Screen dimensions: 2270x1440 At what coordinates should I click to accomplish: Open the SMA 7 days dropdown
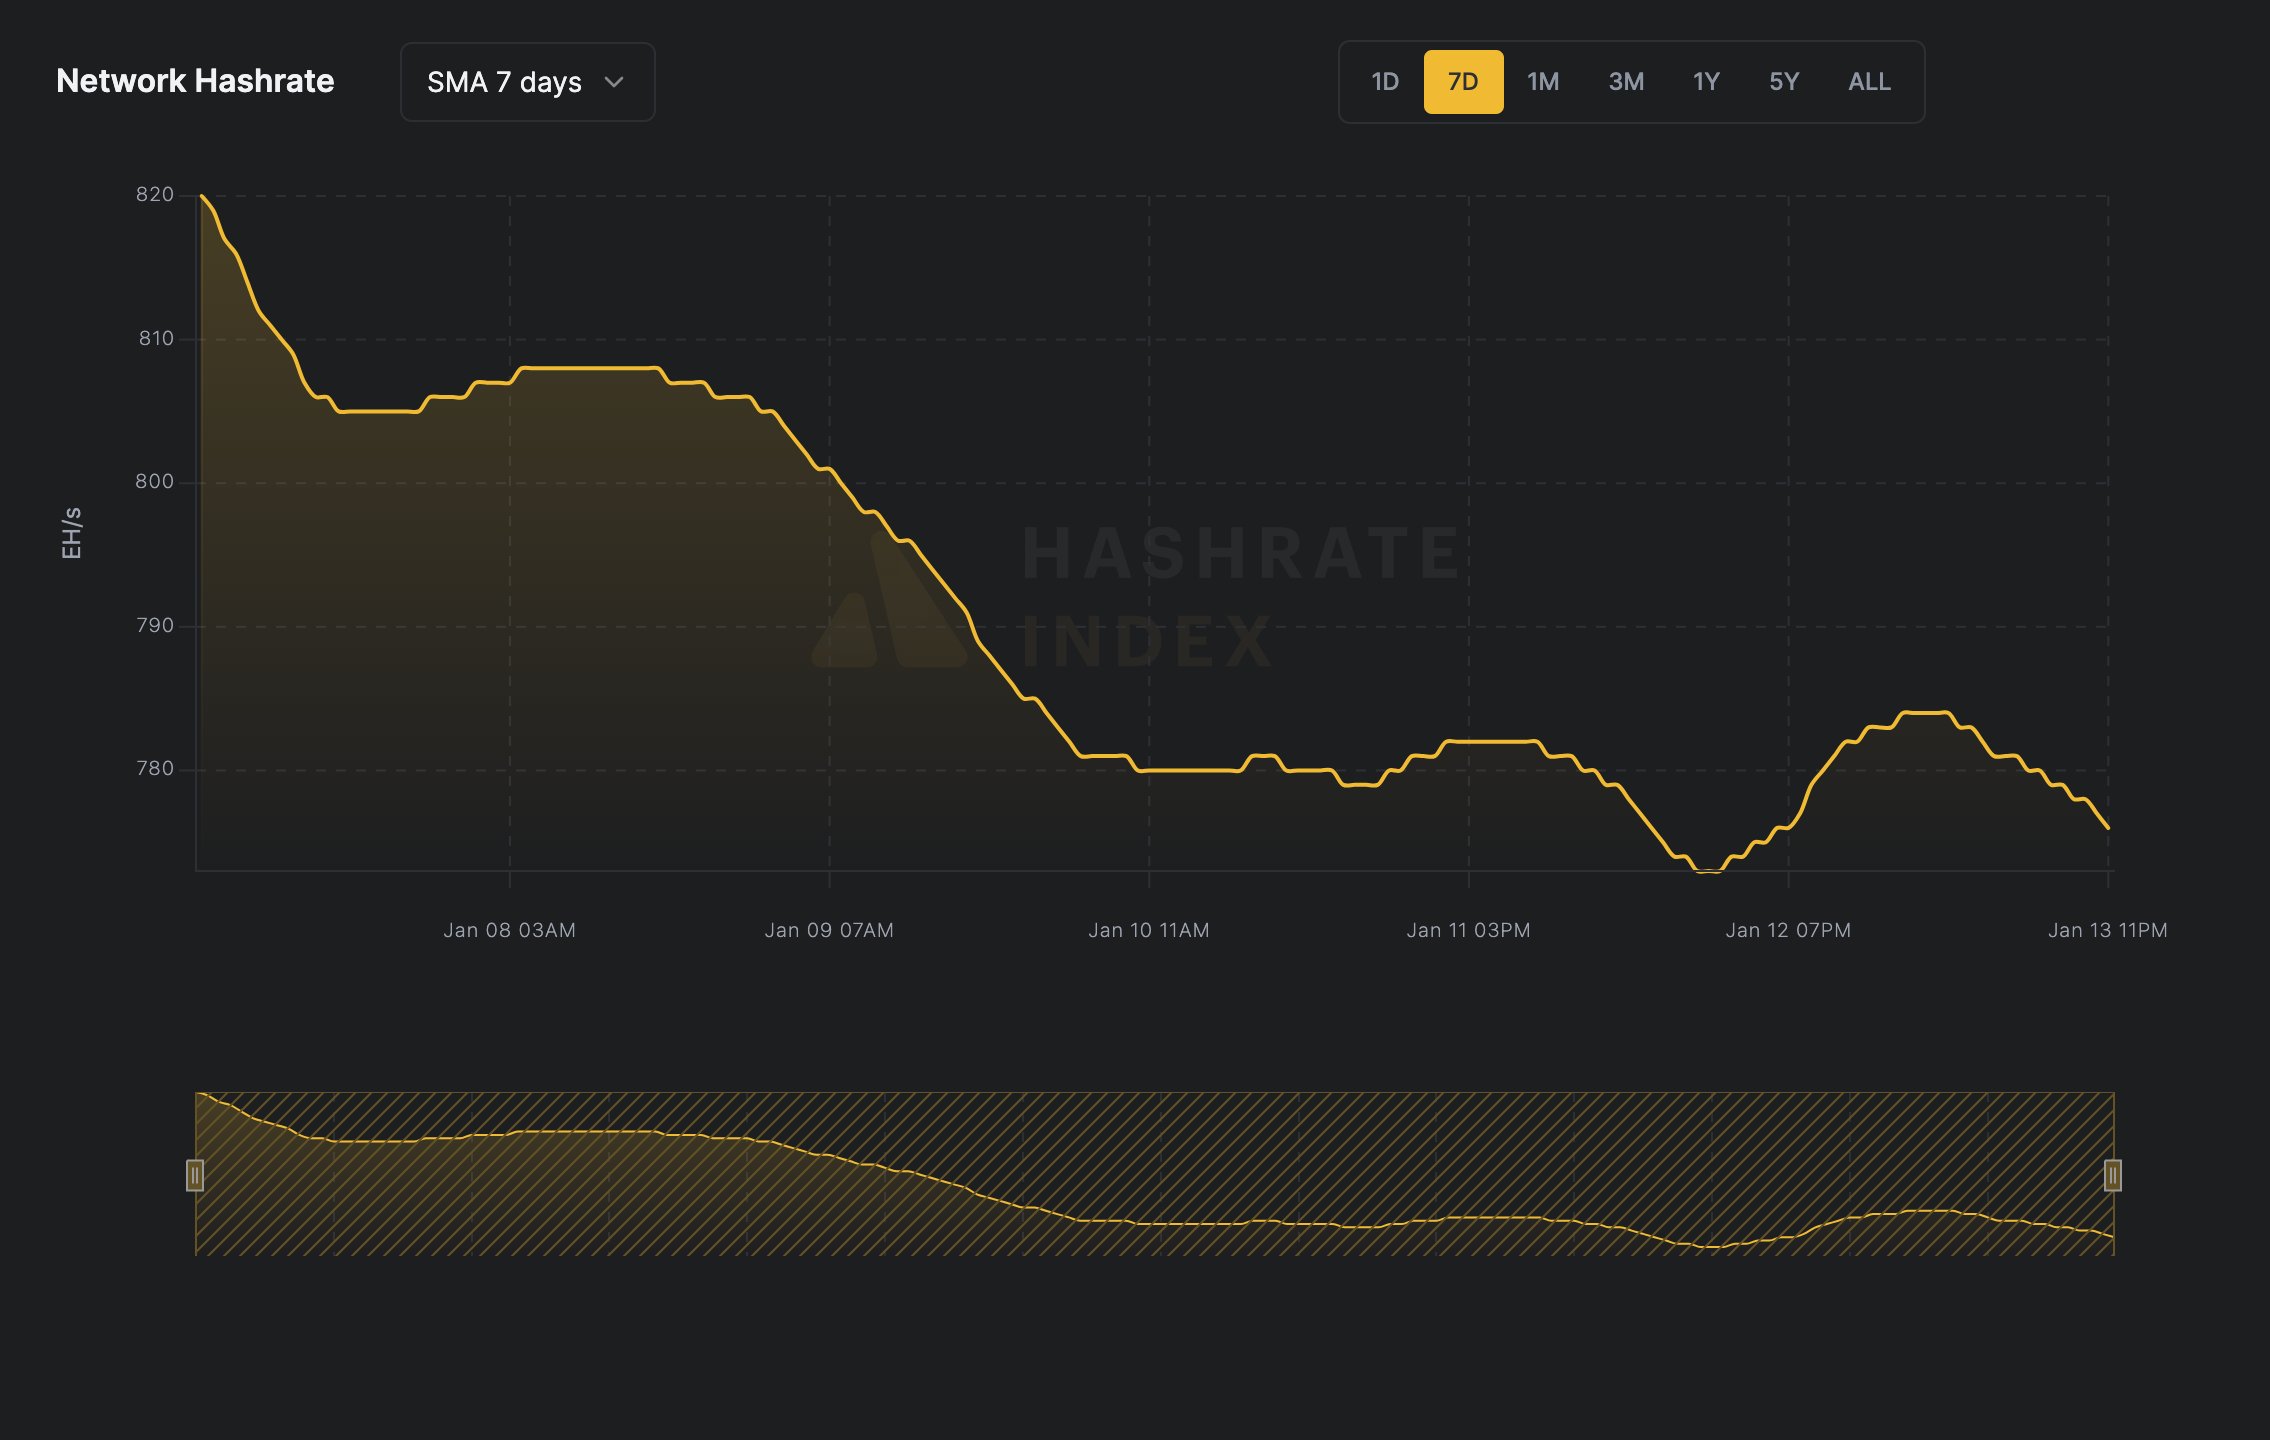[527, 82]
